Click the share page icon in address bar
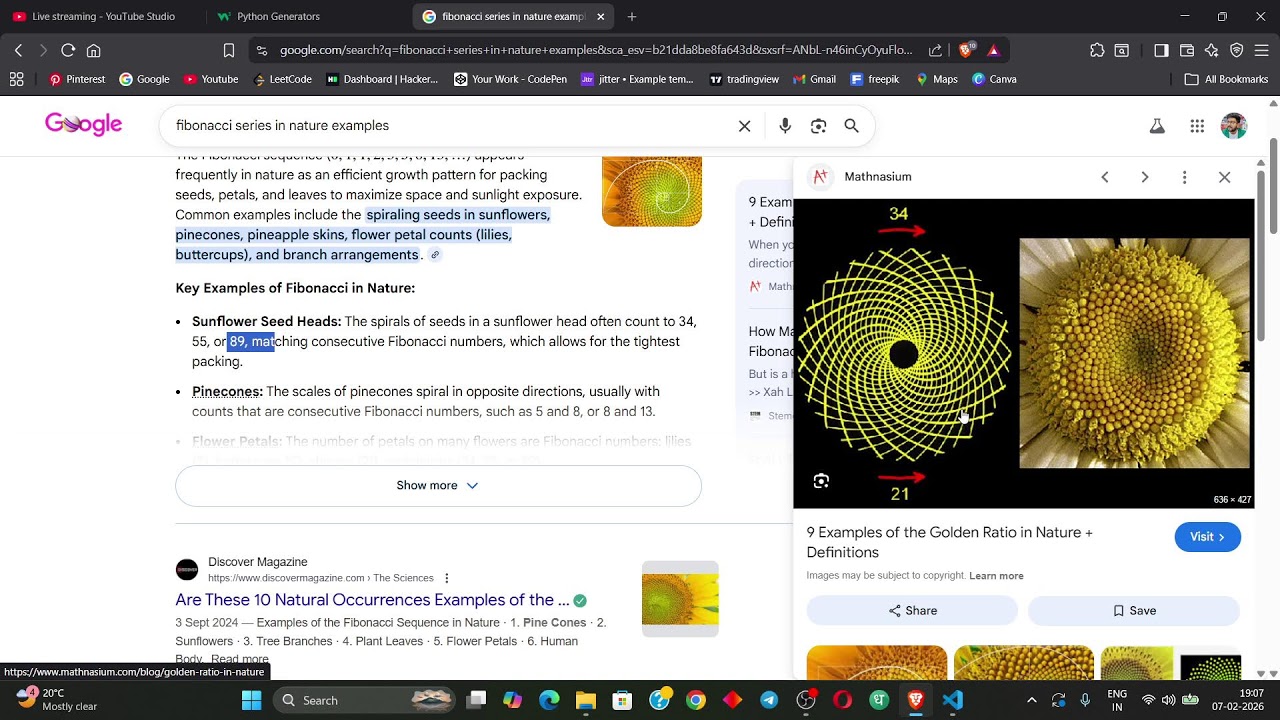Image resolution: width=1280 pixels, height=720 pixels. (935, 50)
